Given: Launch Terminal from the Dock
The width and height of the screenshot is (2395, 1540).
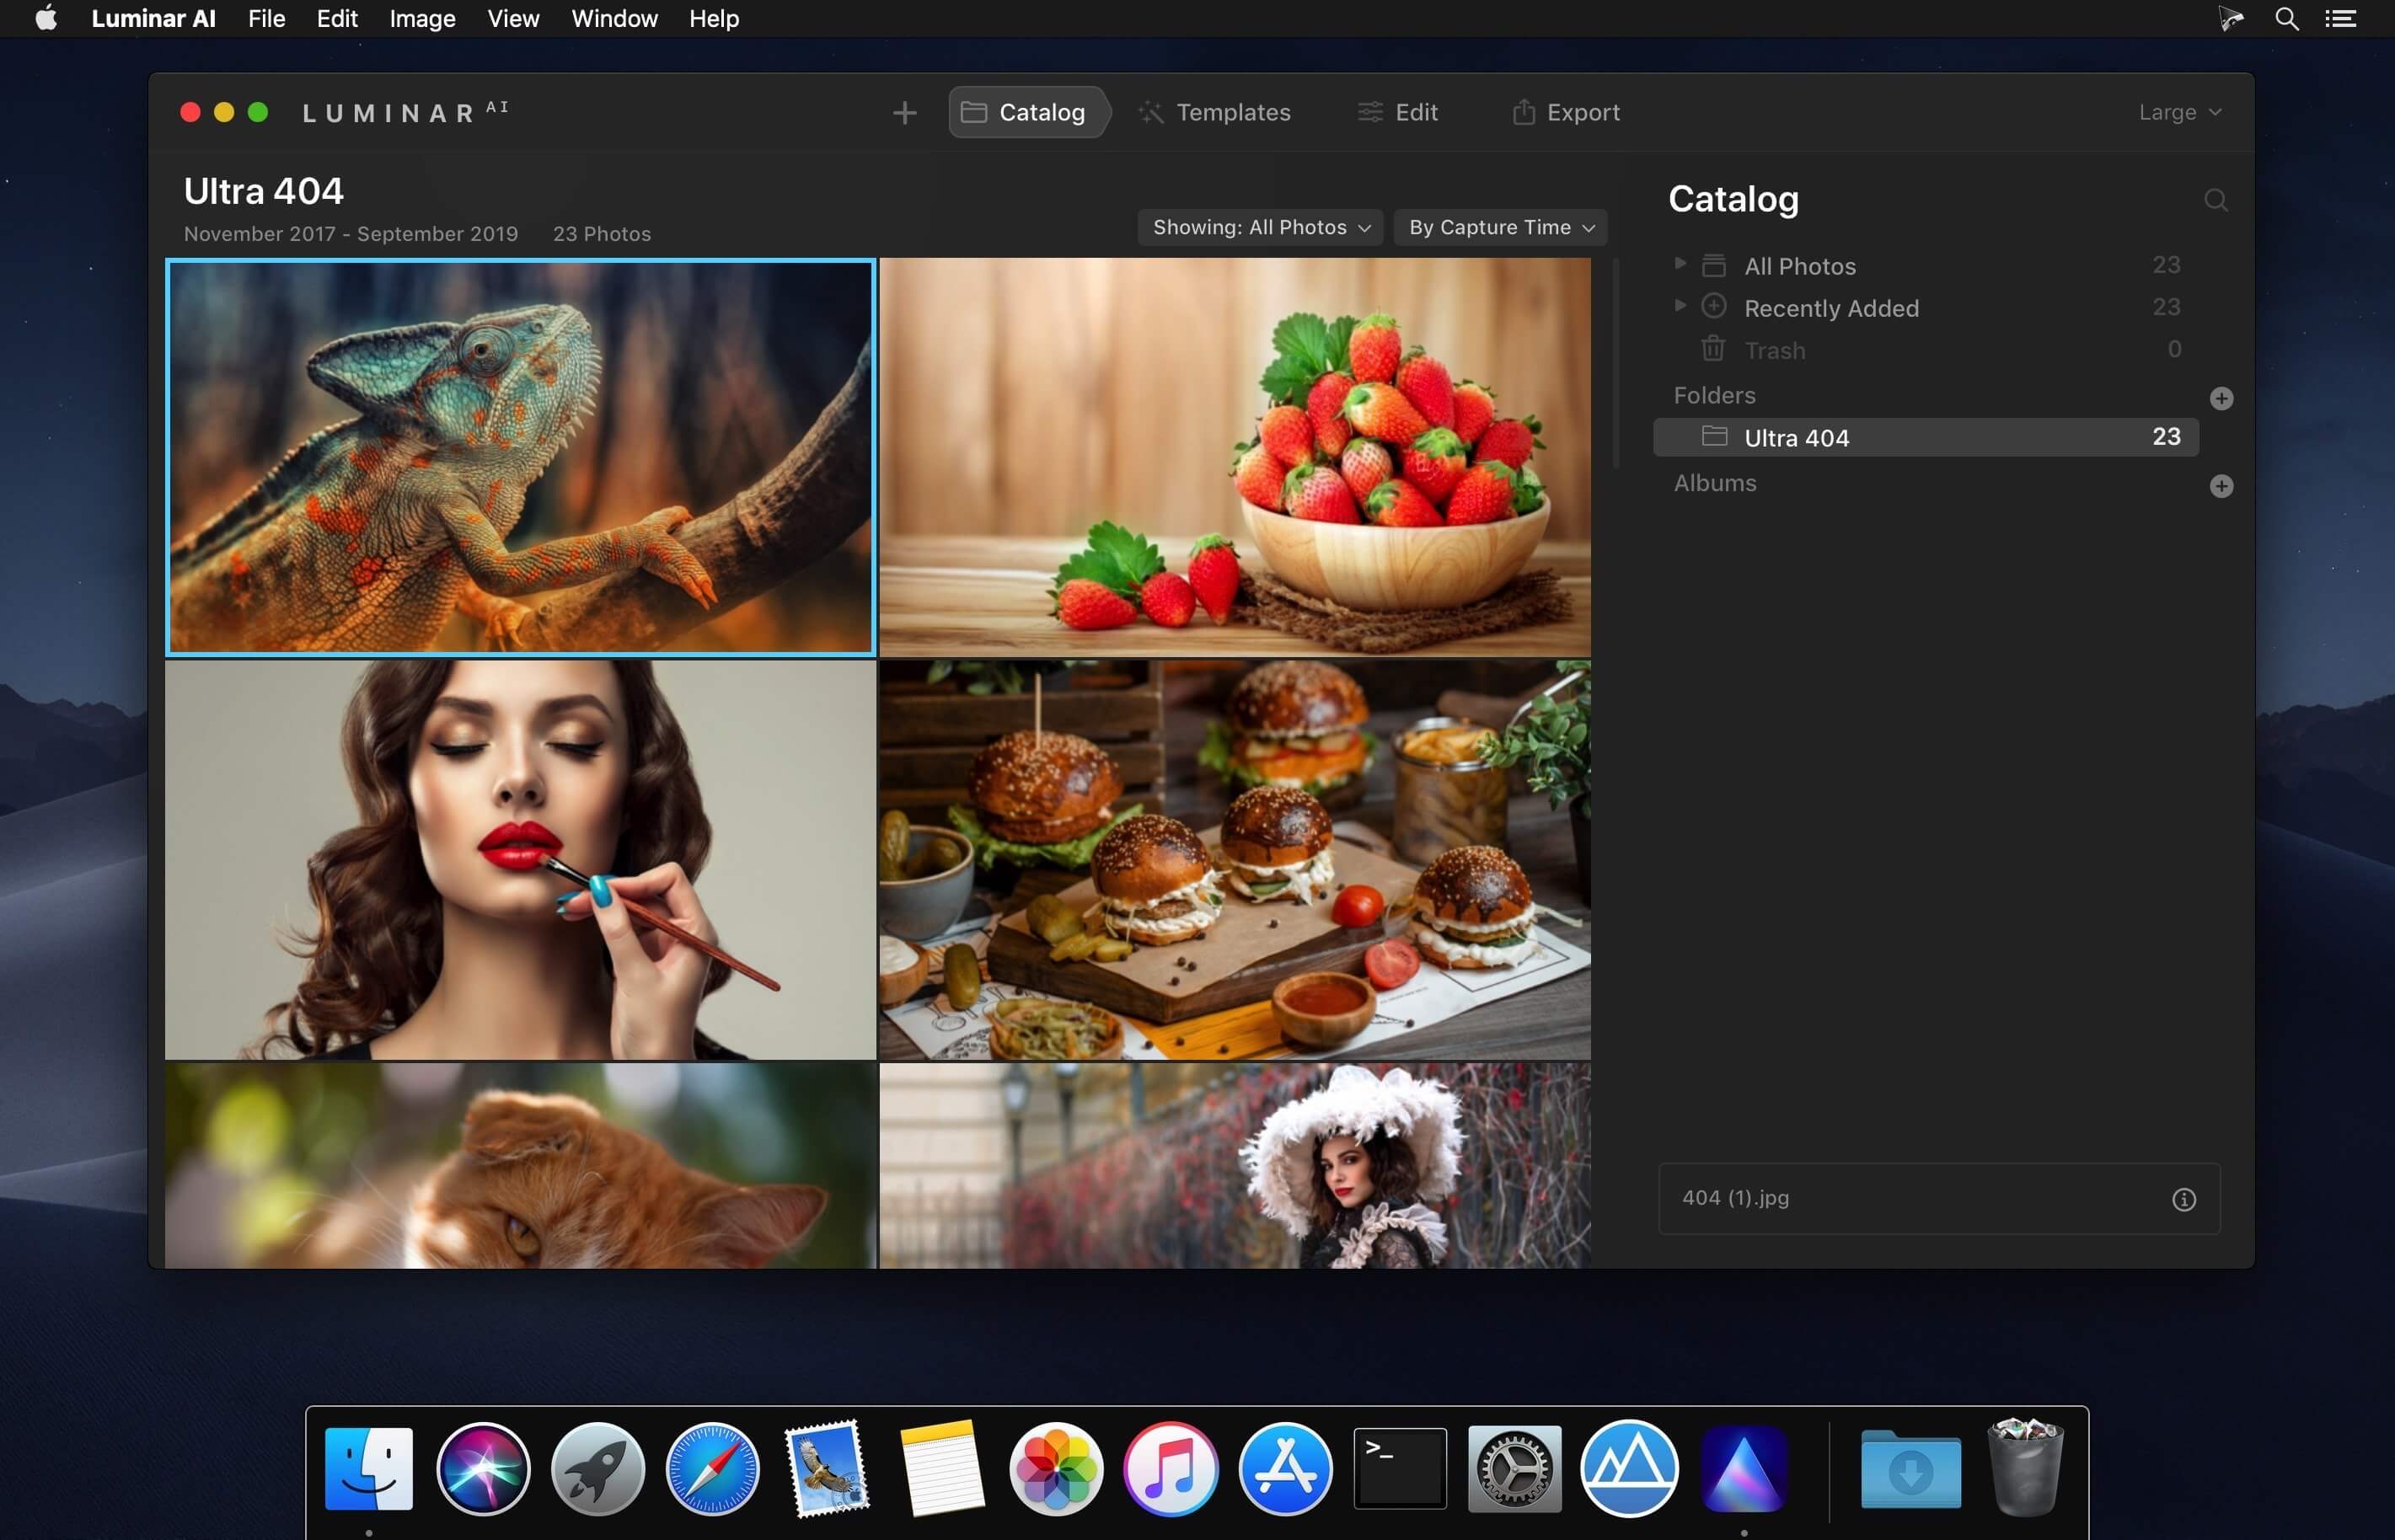Looking at the screenshot, I should tap(1399, 1470).
